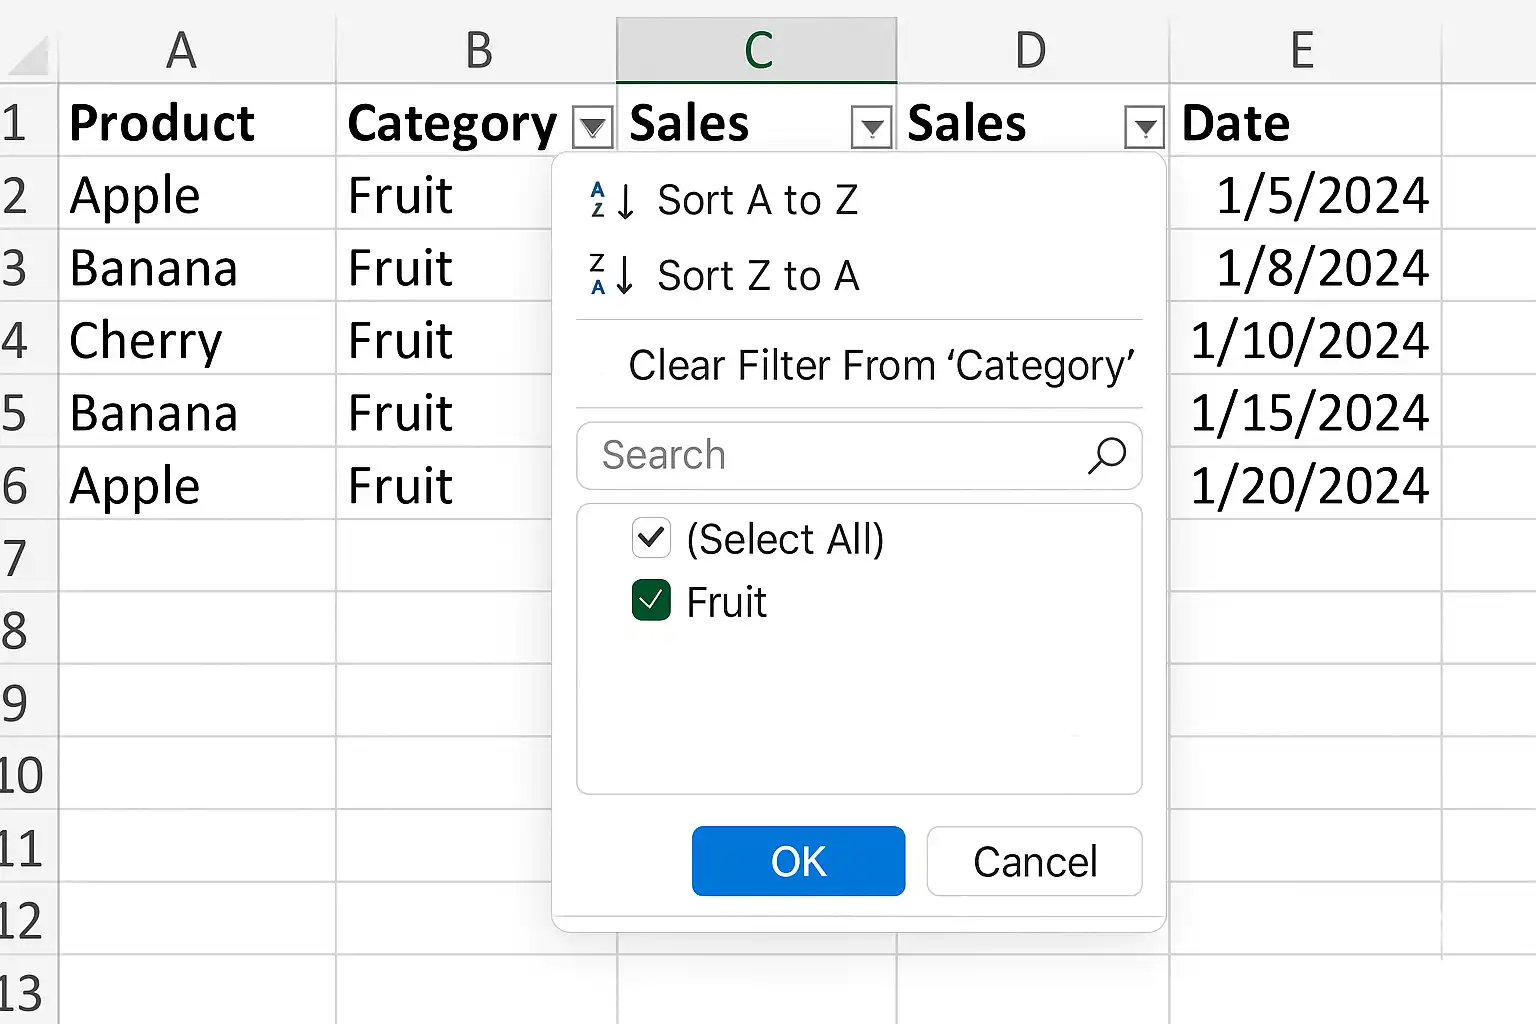Click the Sort Z to A arrow icon

coord(612,275)
